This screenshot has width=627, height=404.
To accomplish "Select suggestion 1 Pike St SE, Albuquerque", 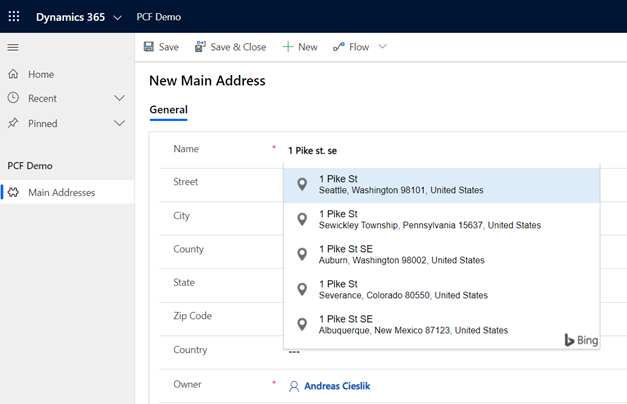I will click(x=441, y=324).
